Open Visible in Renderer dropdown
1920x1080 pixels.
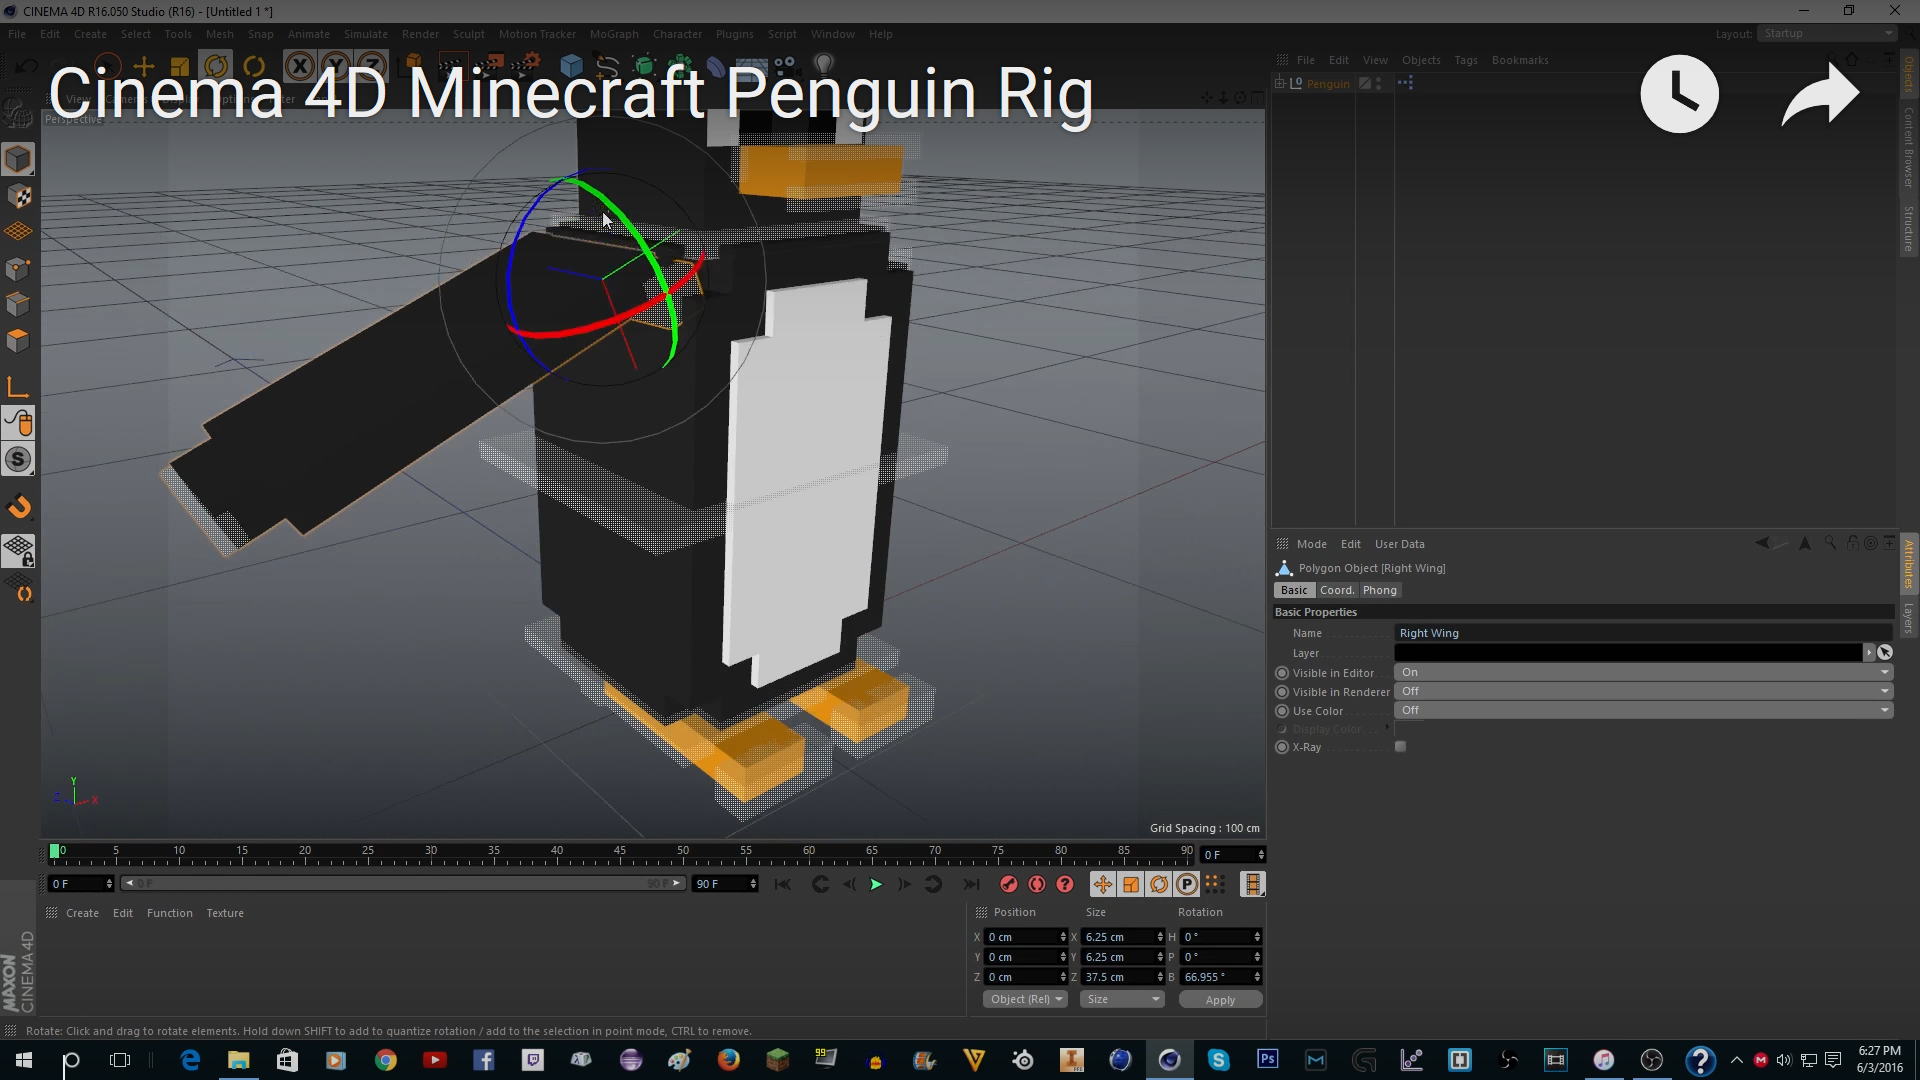tap(1643, 692)
